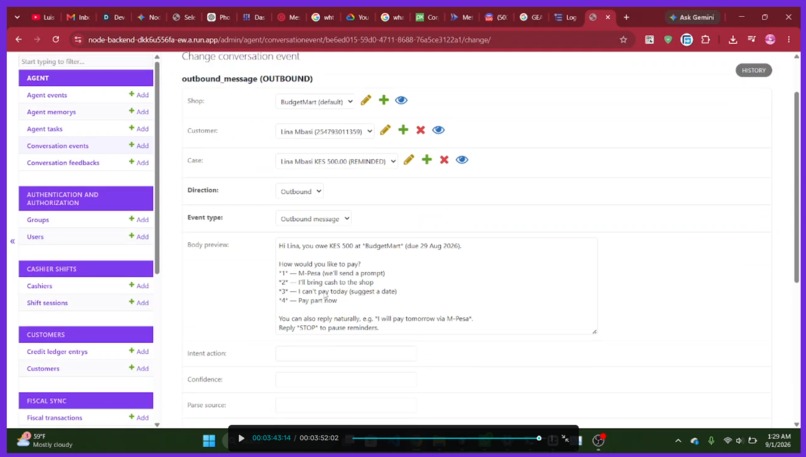This screenshot has width=806, height=457.
Task: Click the Parse source field
Action: 346,405
